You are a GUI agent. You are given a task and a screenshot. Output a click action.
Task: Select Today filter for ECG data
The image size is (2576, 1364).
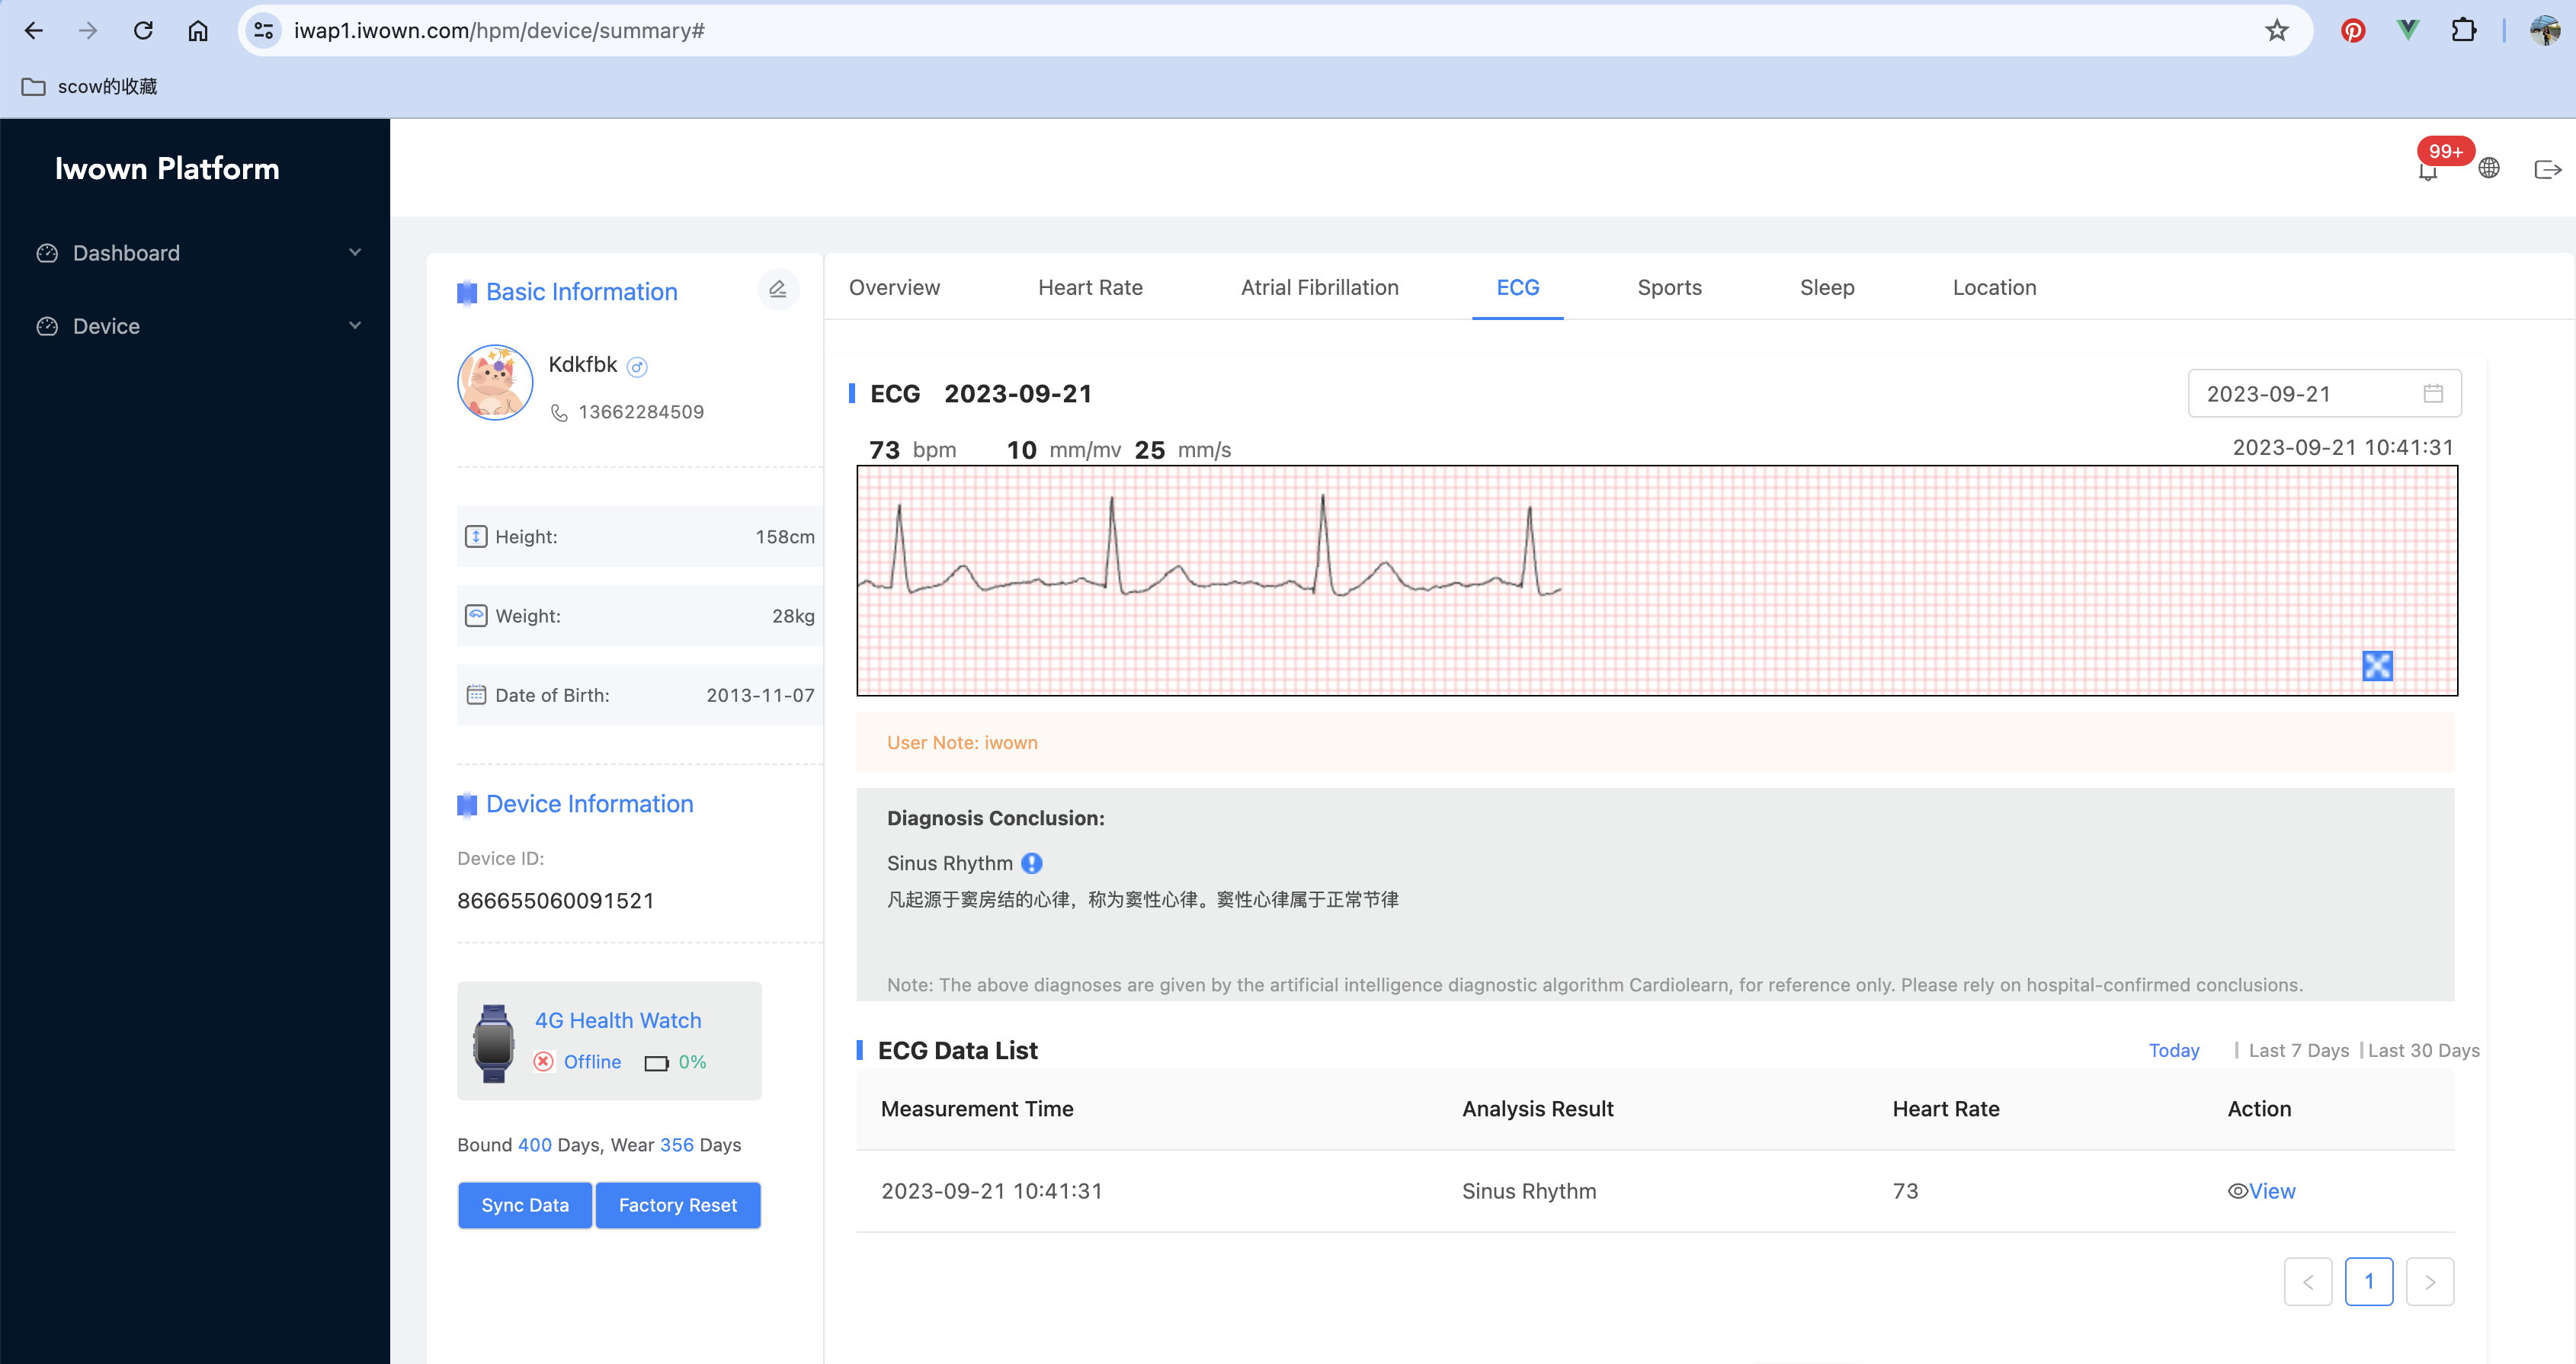click(x=2174, y=1050)
